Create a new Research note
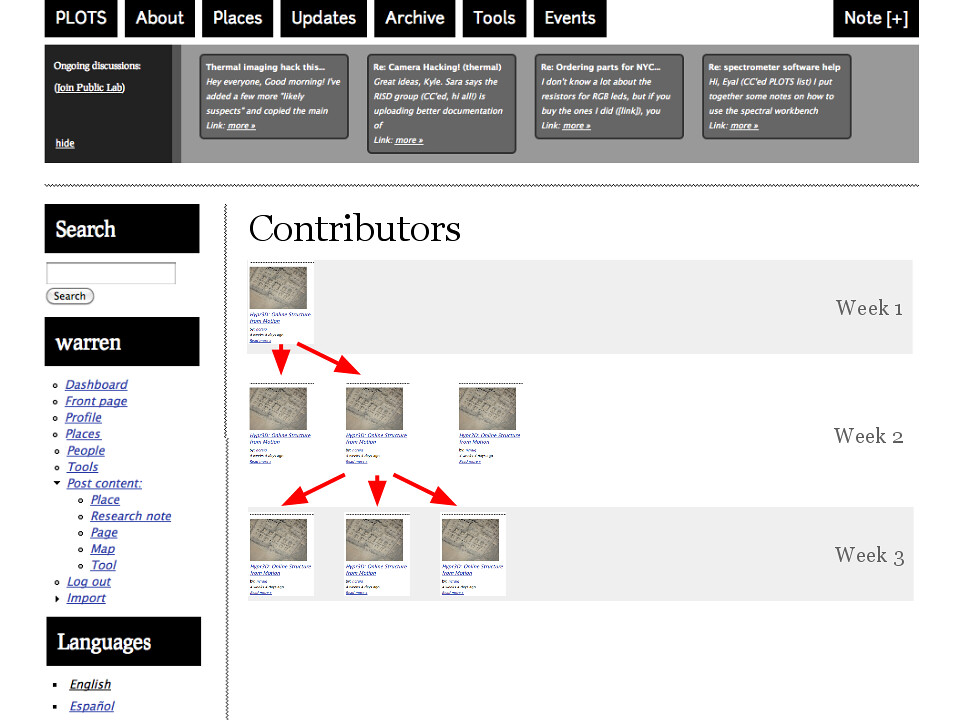Screen dimensions: 960x720 pos(131,517)
